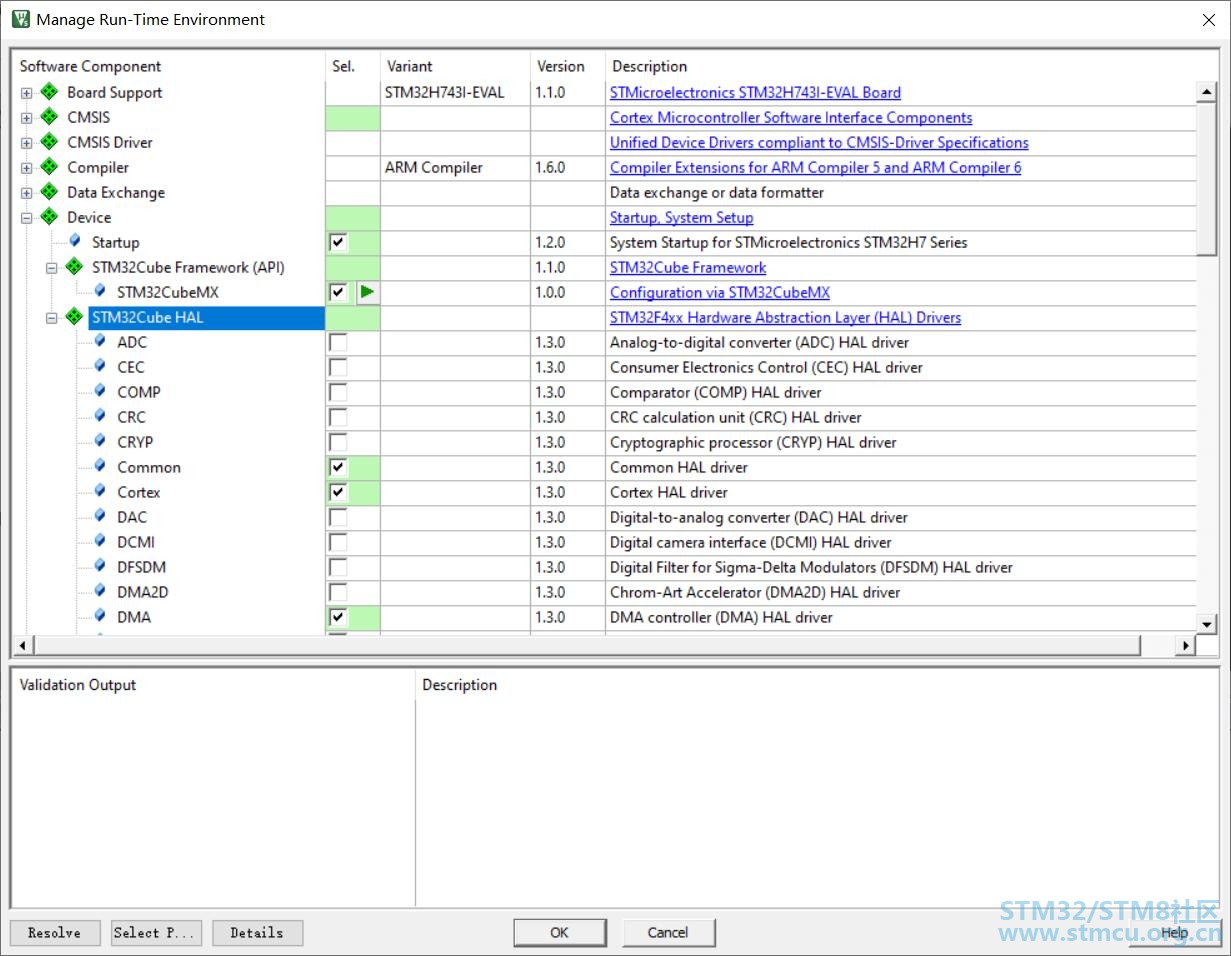The width and height of the screenshot is (1231, 956).
Task: Launch STM32CubeMX with the green play button
Action: (368, 292)
